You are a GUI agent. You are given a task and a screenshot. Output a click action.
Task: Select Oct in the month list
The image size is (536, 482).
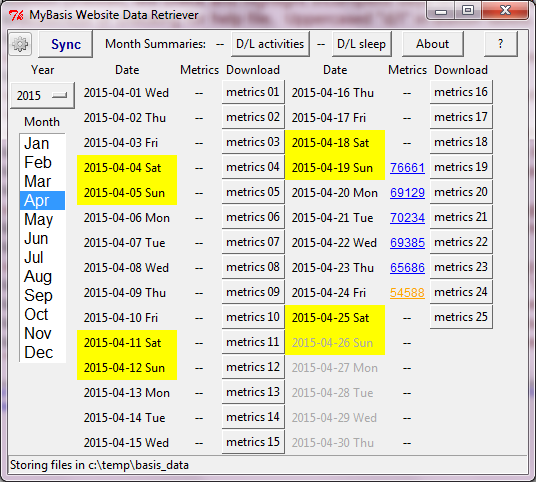(x=42, y=314)
